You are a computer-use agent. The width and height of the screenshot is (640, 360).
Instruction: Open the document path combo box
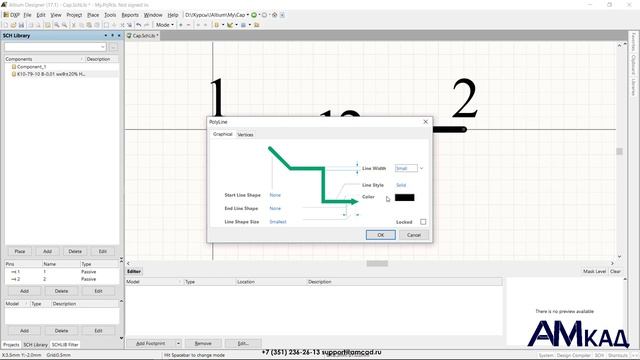247,15
